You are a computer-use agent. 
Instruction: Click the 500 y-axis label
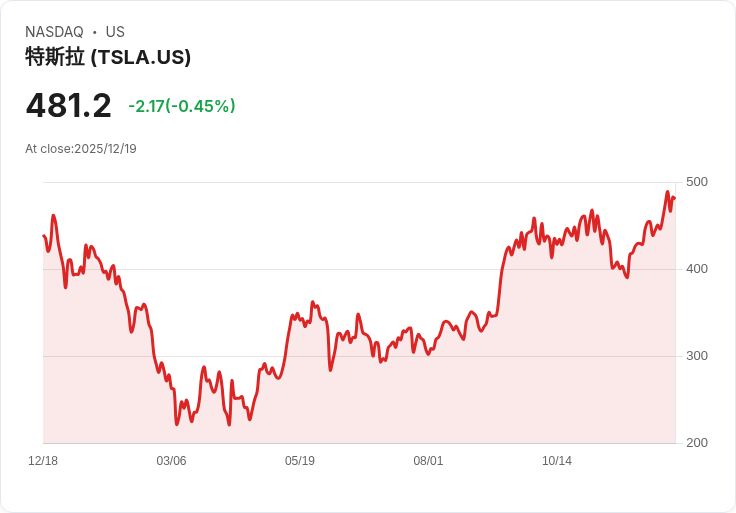[696, 182]
